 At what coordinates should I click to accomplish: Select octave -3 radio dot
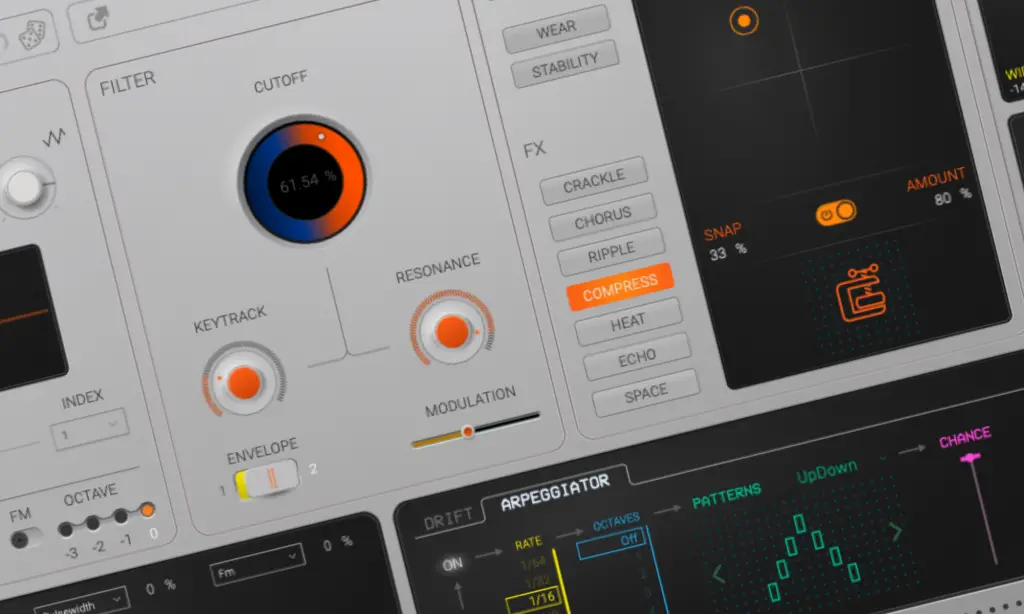pyautogui.click(x=65, y=530)
